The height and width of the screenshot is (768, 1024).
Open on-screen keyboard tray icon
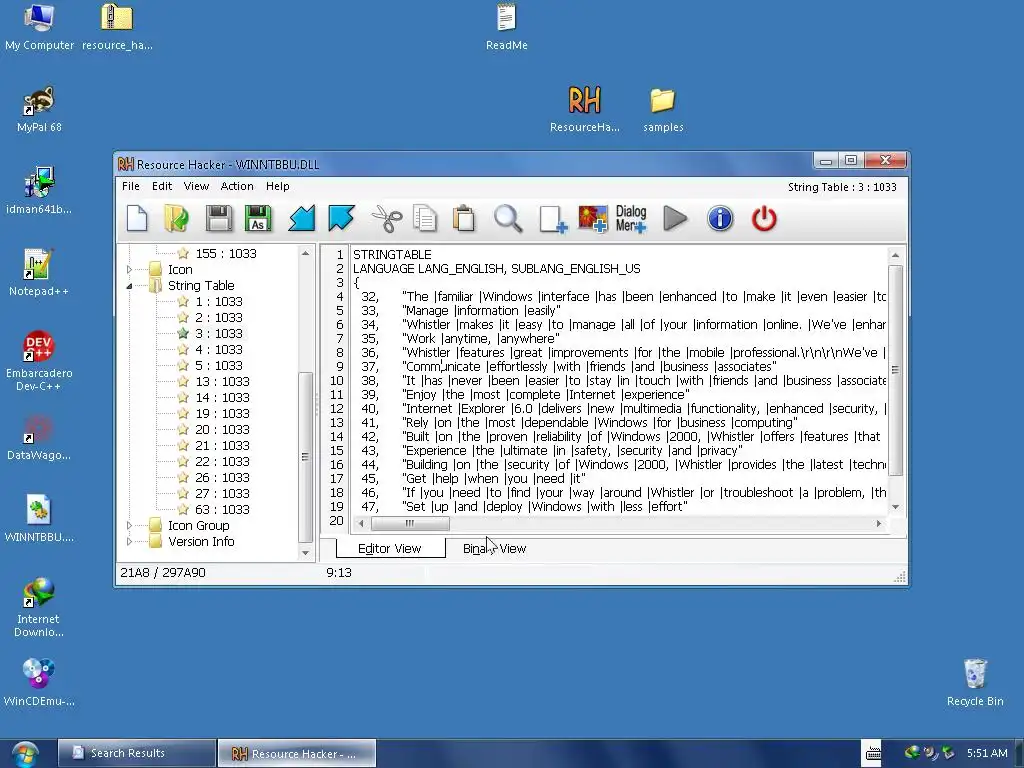pyautogui.click(x=873, y=753)
